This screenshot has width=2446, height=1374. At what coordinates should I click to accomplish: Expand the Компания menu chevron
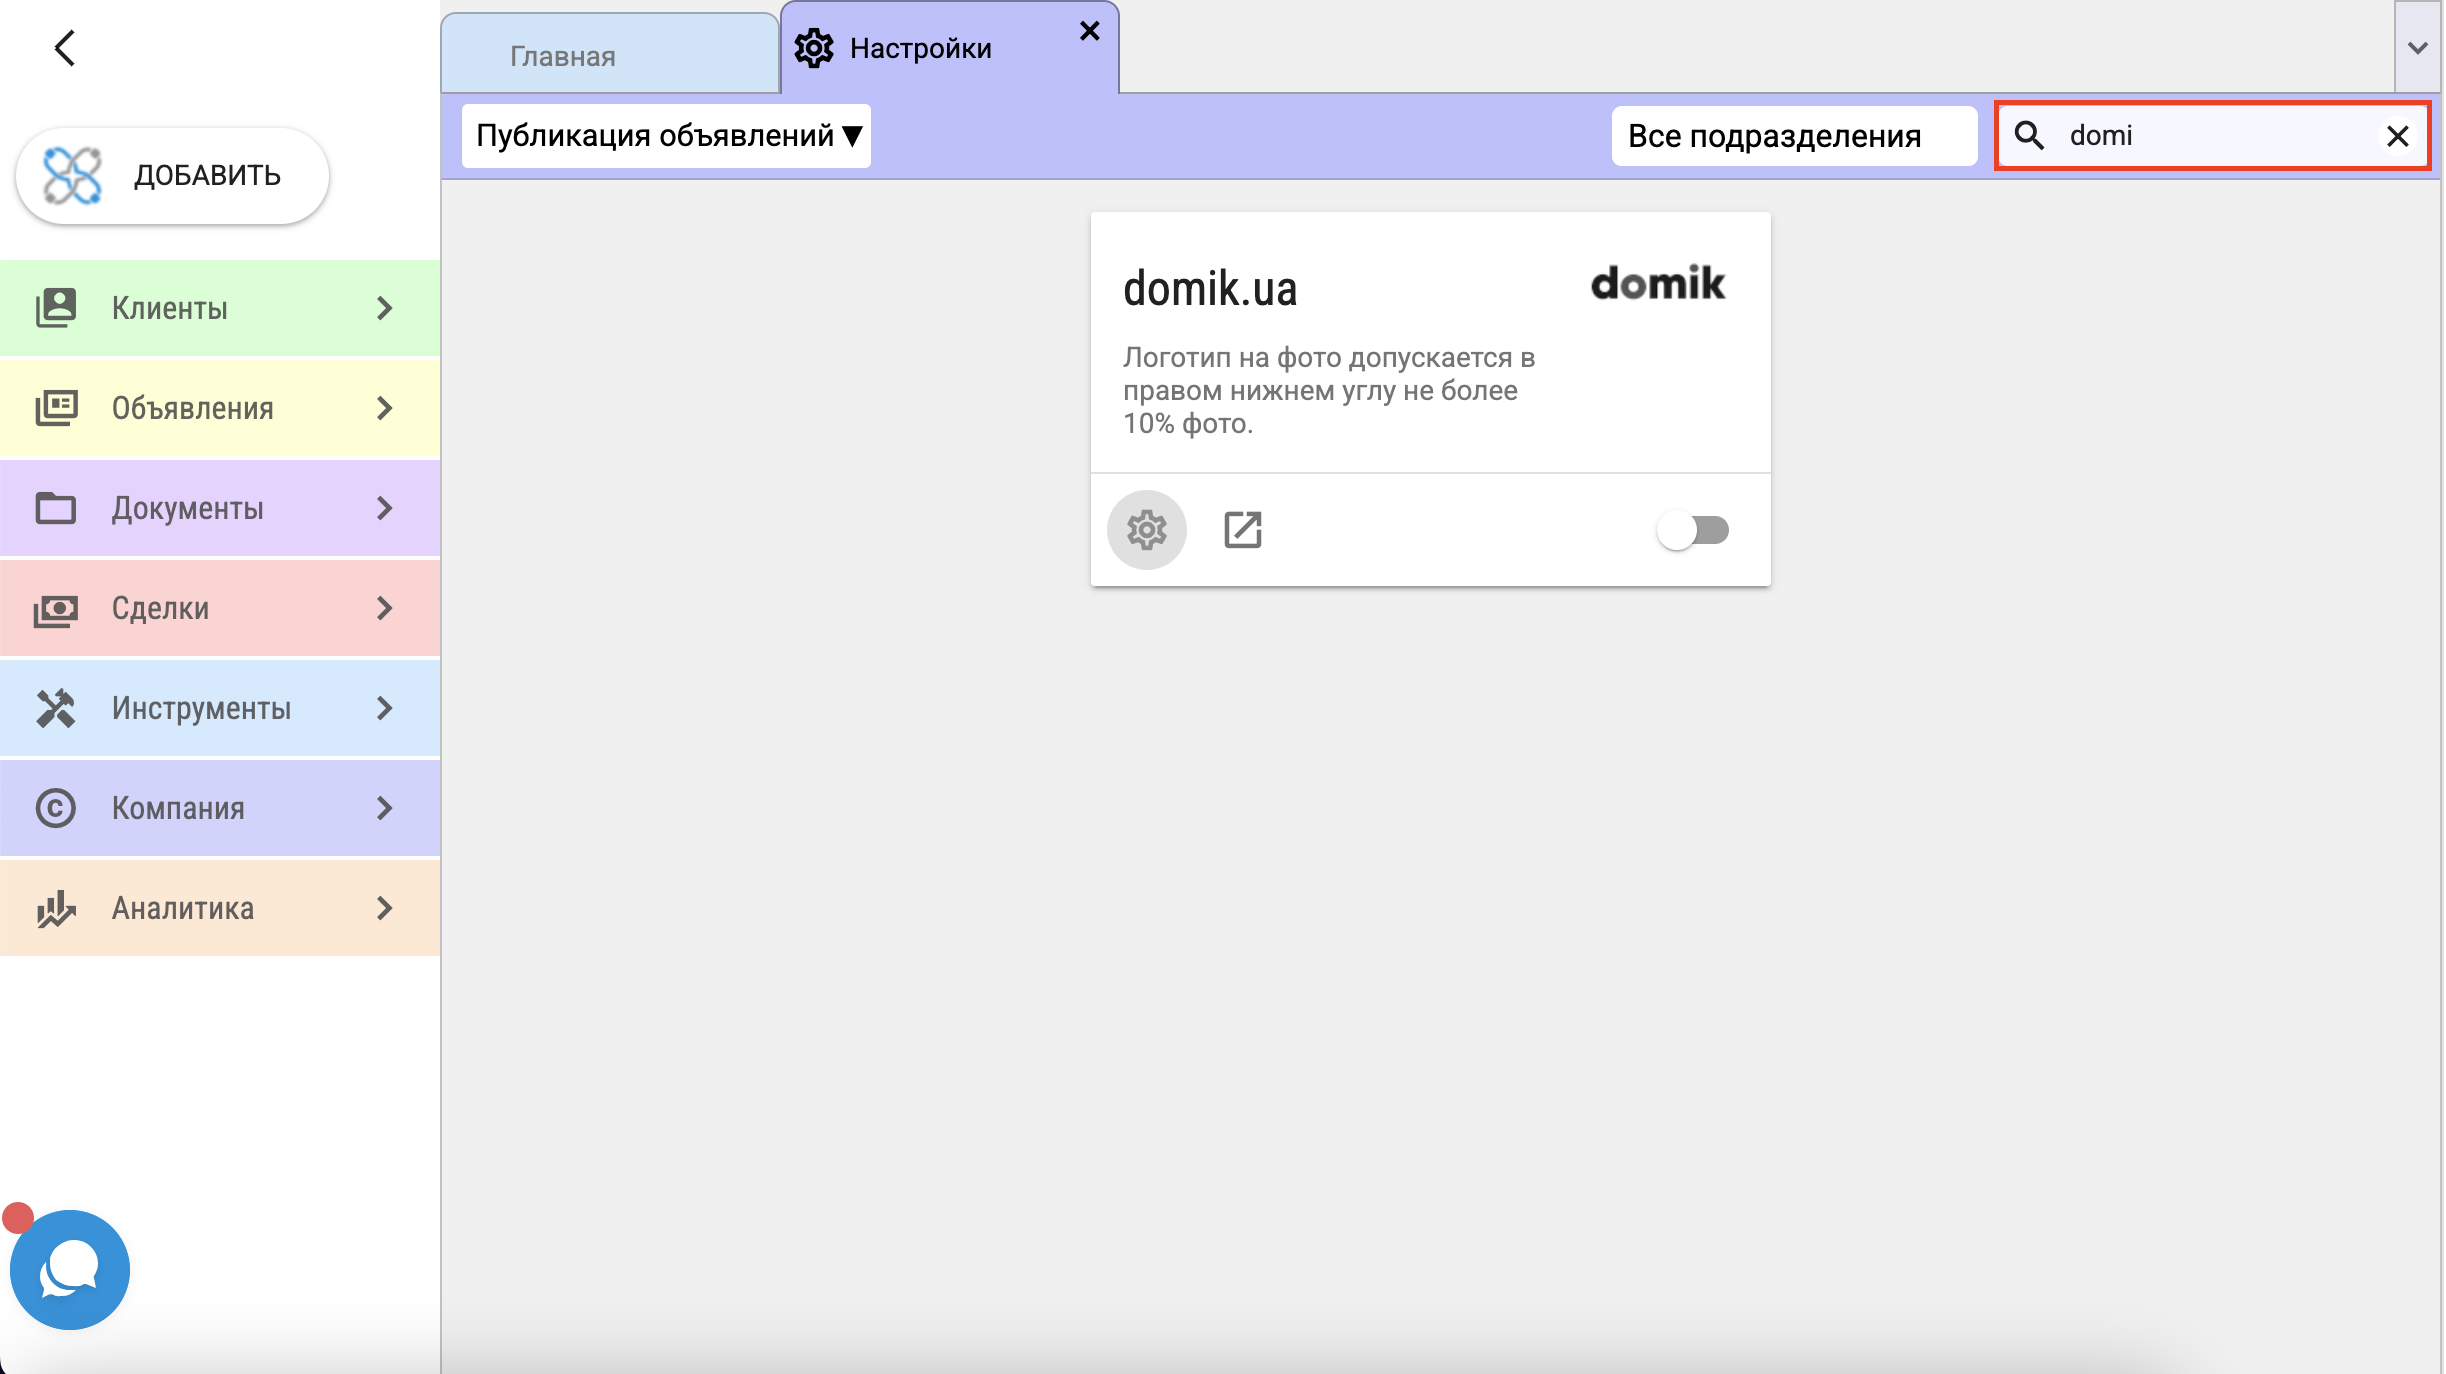click(385, 808)
